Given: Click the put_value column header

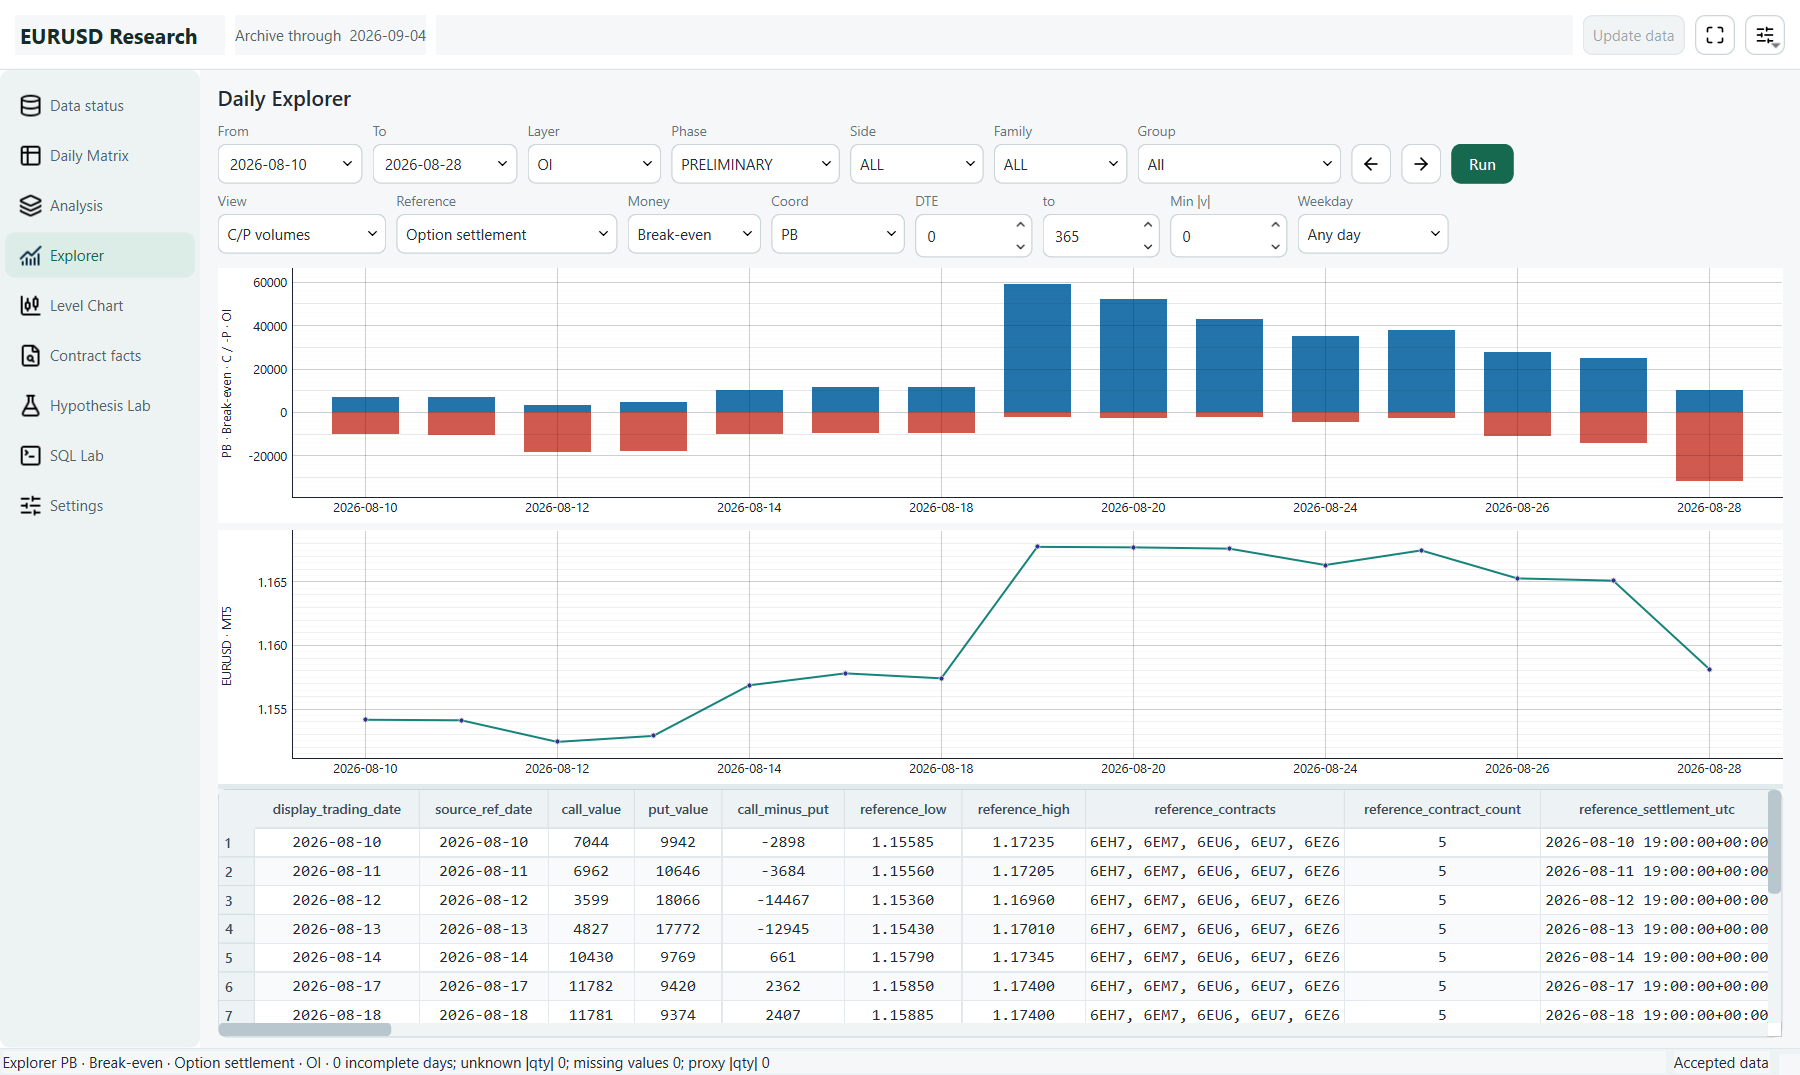Looking at the screenshot, I should click(678, 809).
